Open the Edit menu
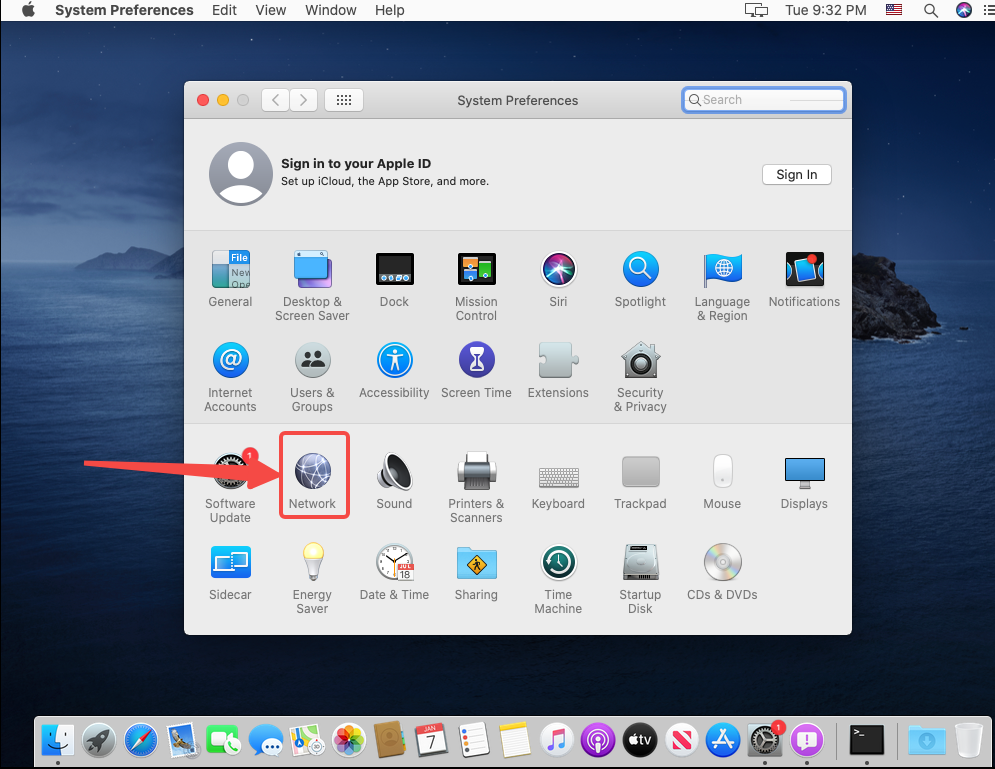 pos(224,10)
